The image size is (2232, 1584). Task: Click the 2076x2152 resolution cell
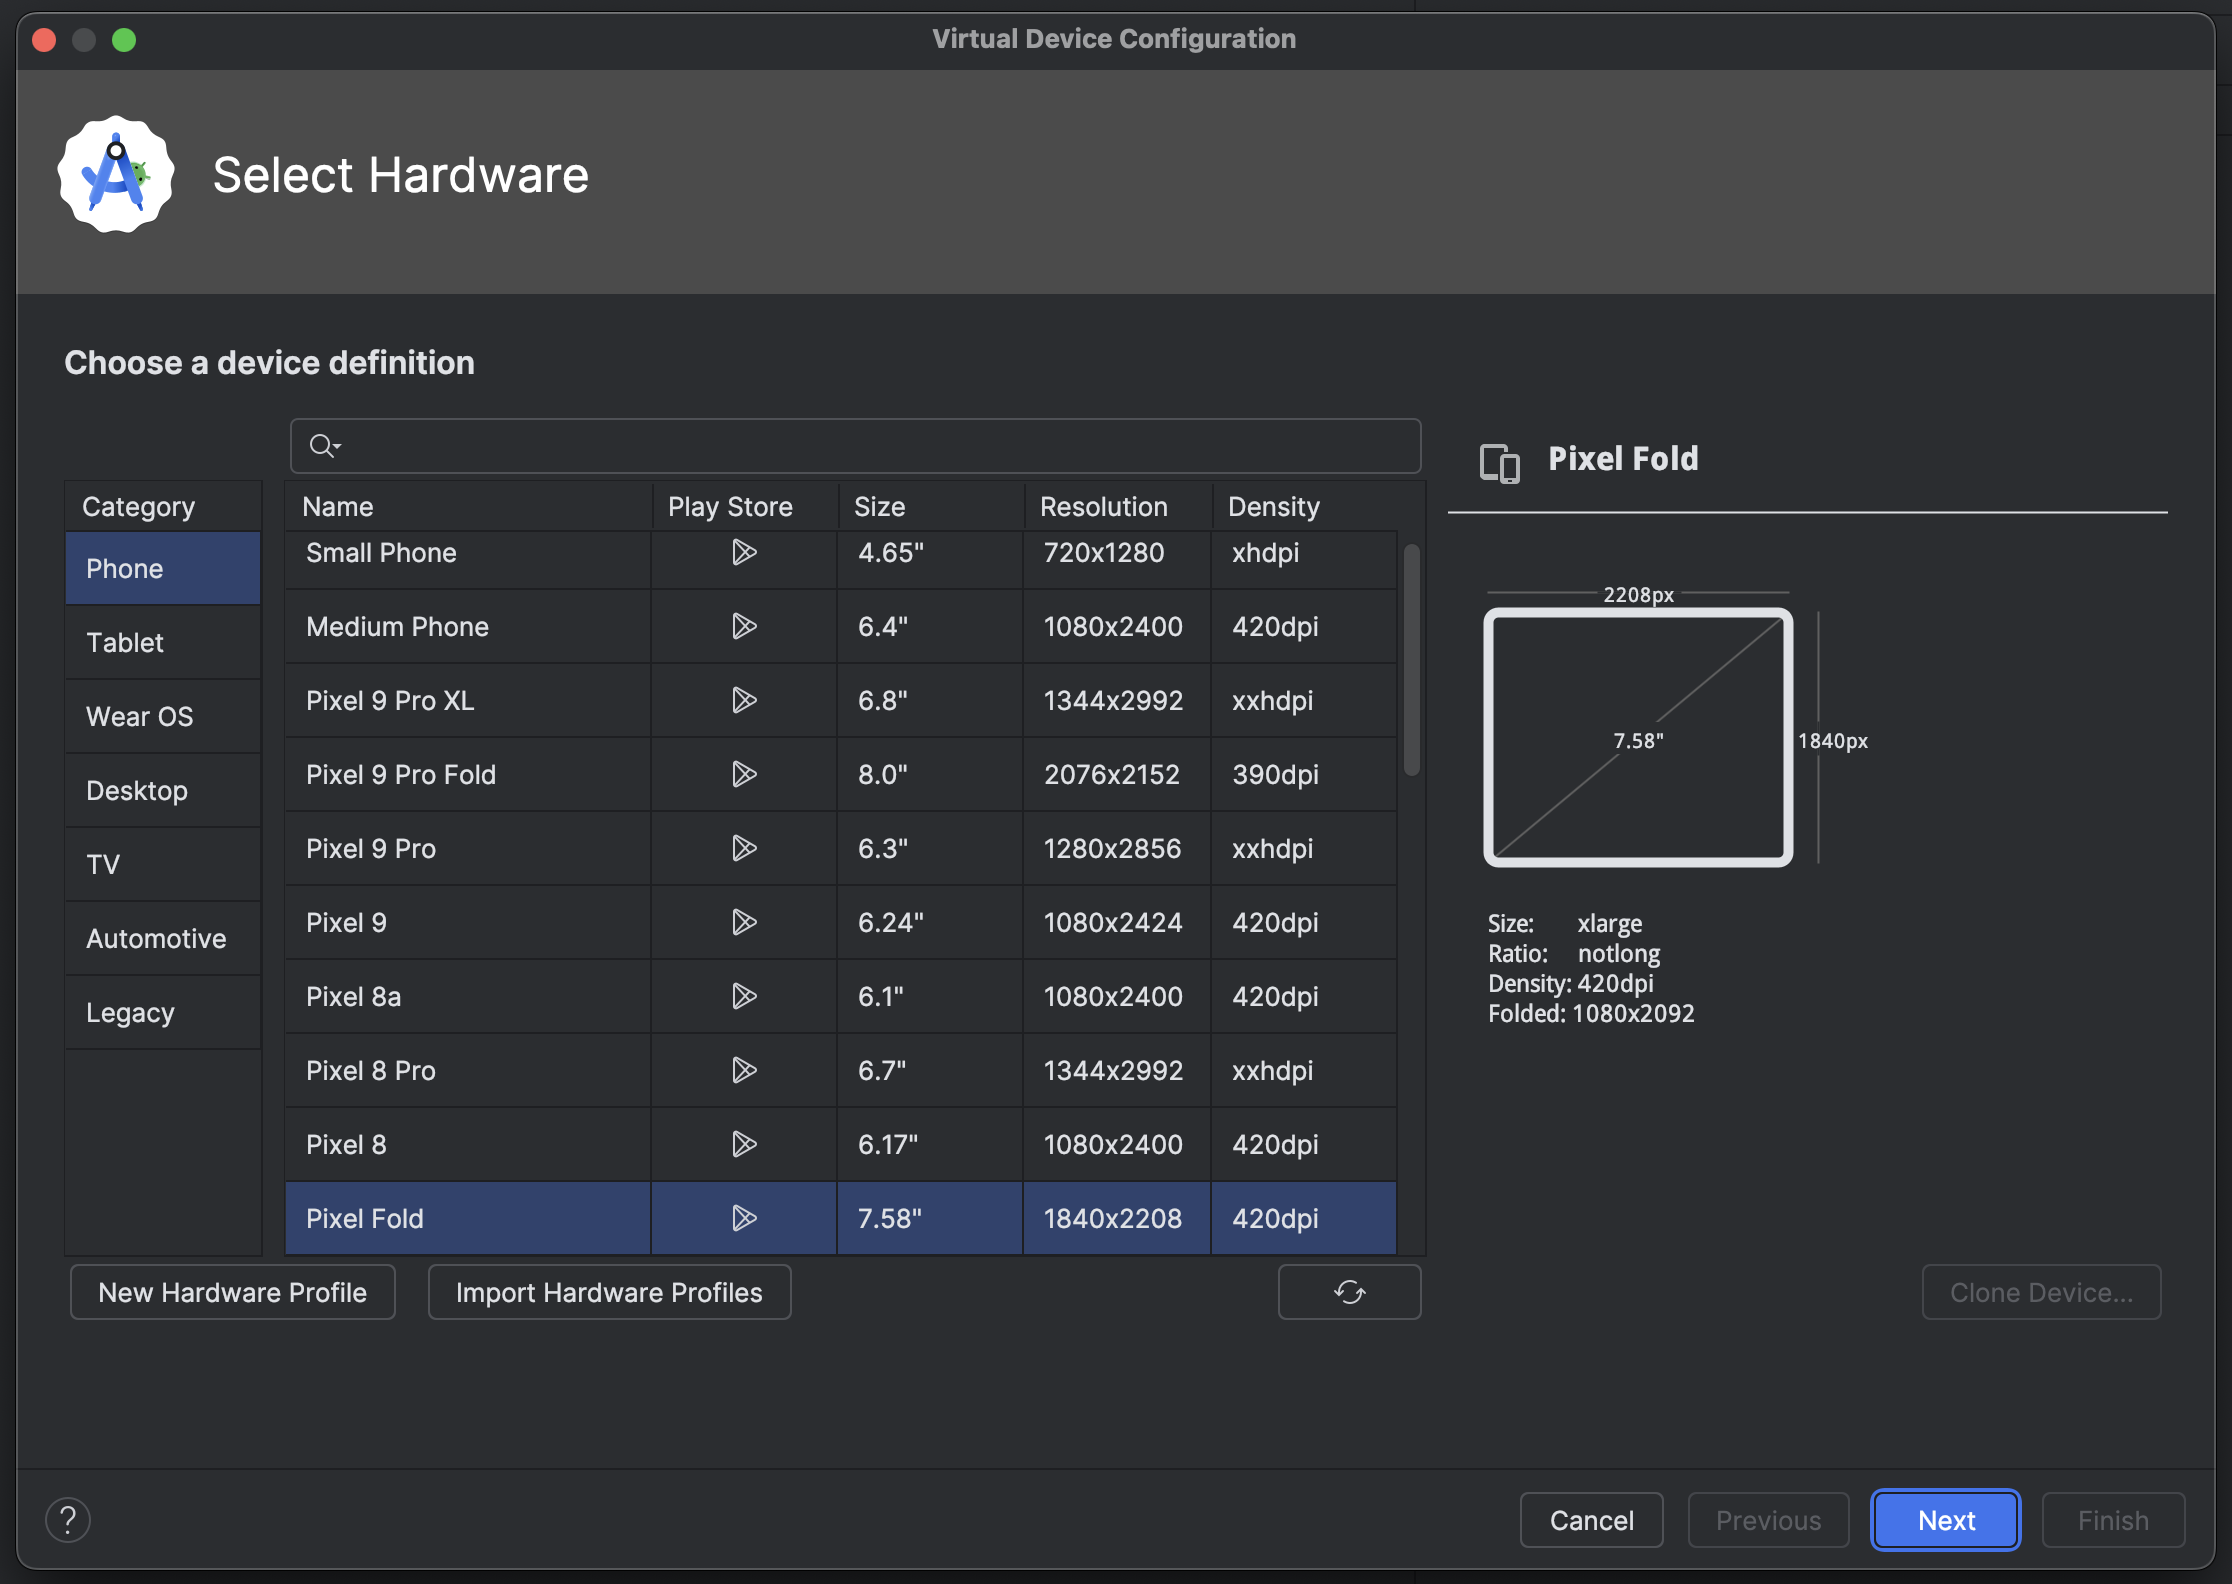[1117, 774]
